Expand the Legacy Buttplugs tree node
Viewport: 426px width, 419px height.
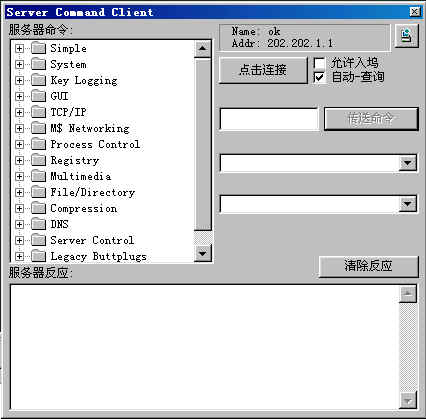19,257
